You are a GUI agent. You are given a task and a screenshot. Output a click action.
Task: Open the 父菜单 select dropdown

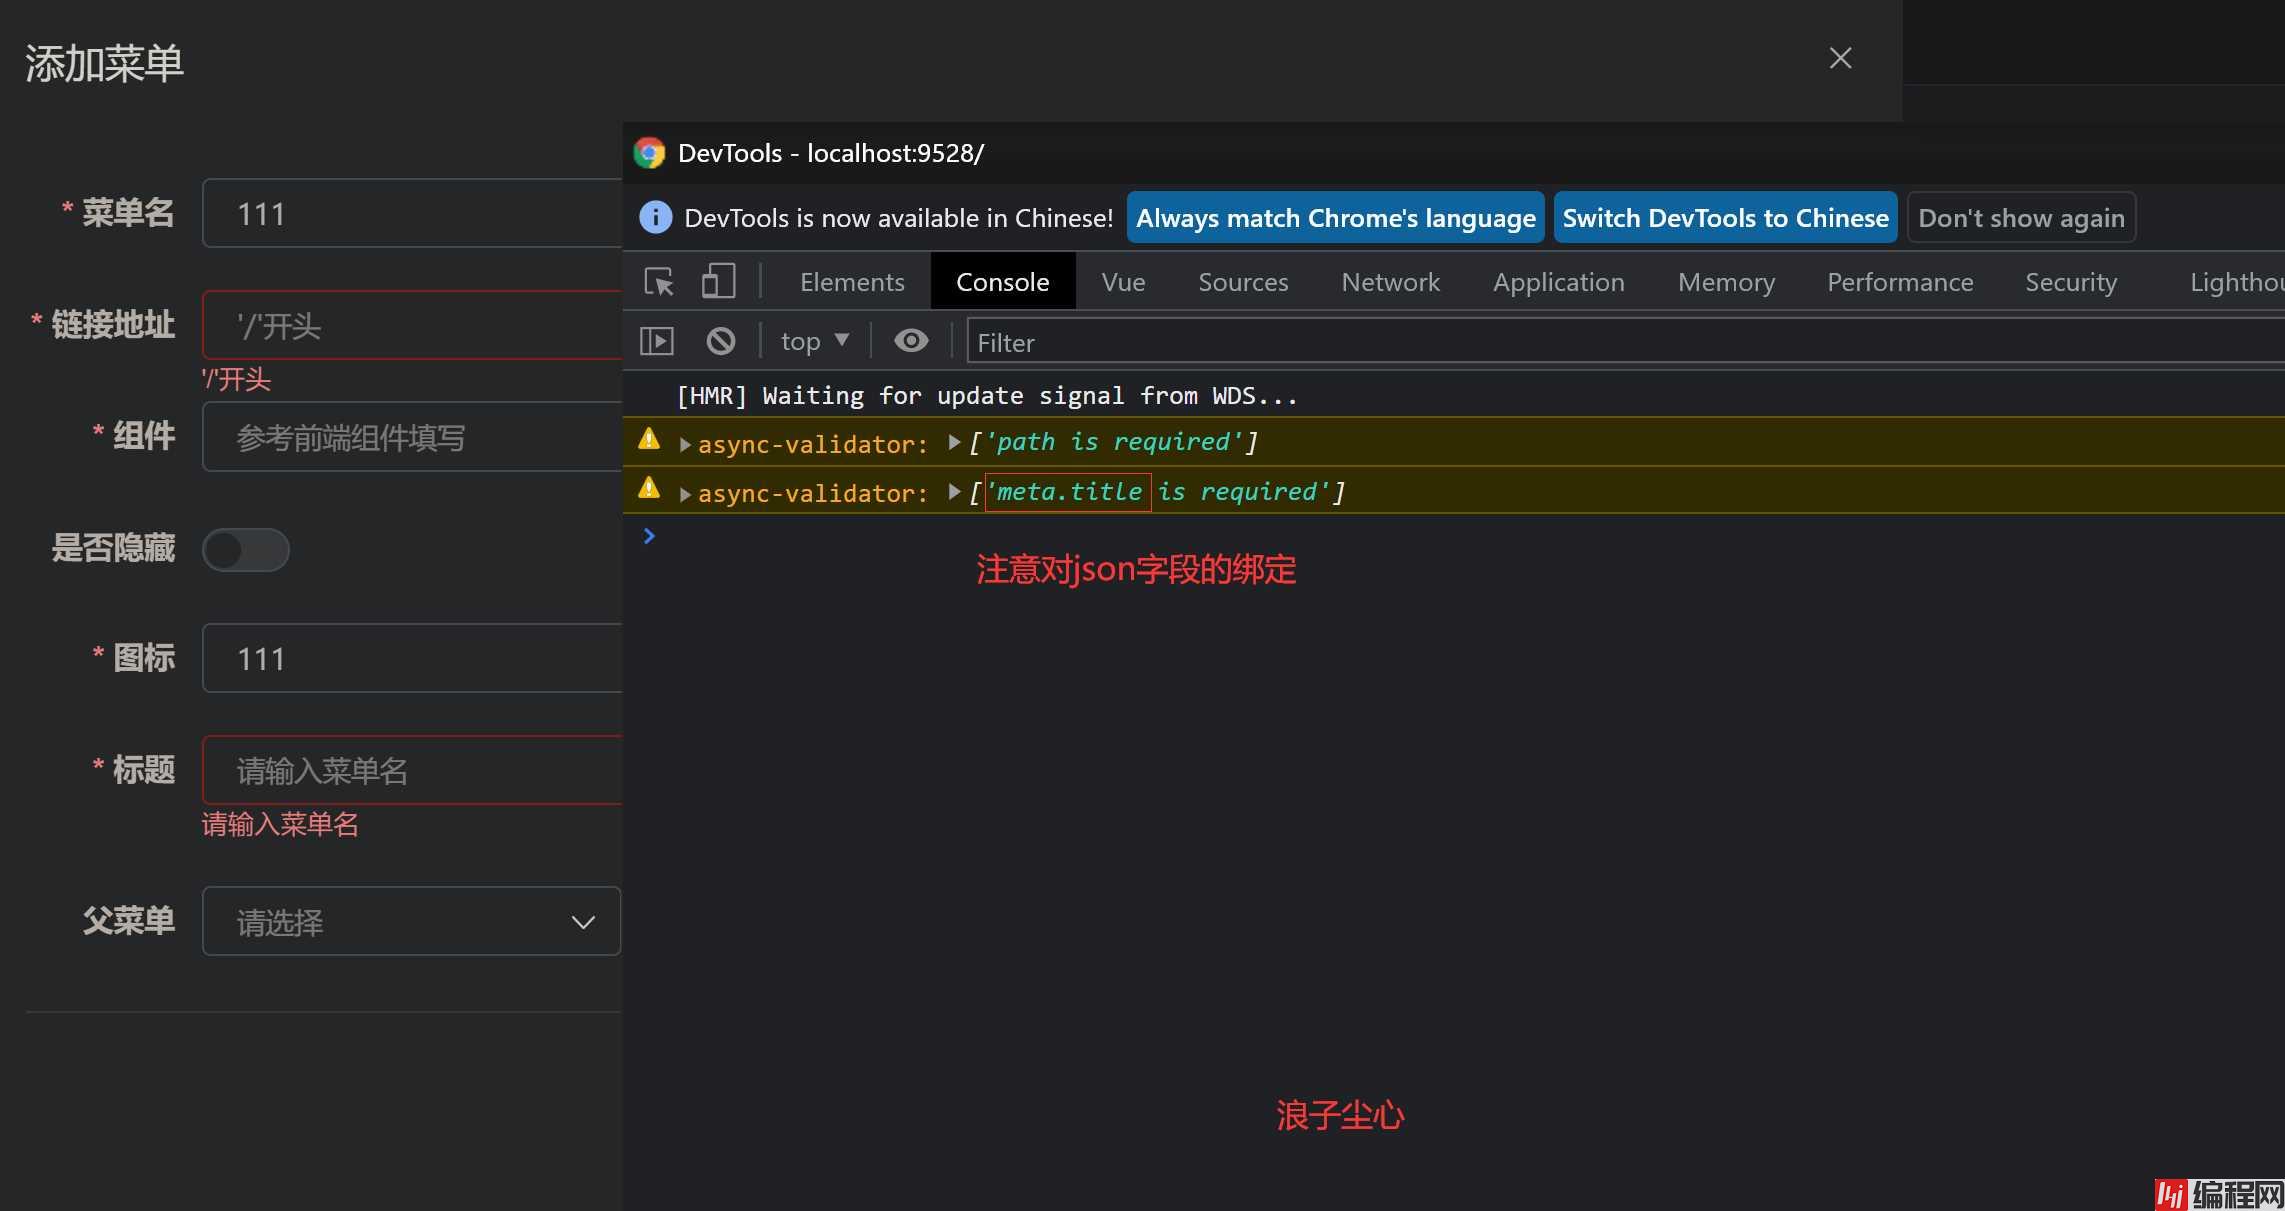(x=411, y=921)
